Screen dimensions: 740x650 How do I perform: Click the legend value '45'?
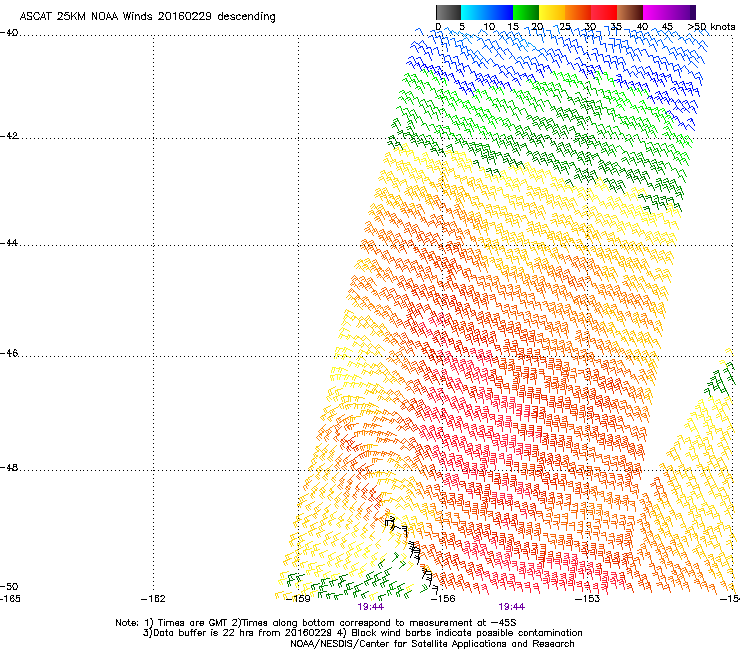[667, 26]
